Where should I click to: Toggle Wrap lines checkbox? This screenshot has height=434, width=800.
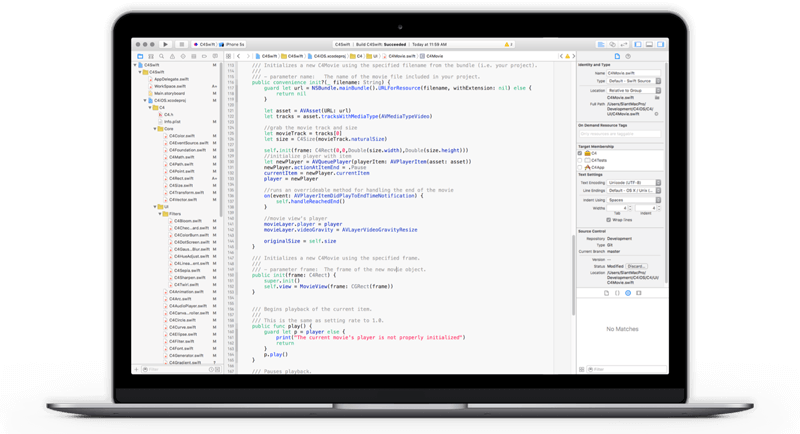click(609, 220)
